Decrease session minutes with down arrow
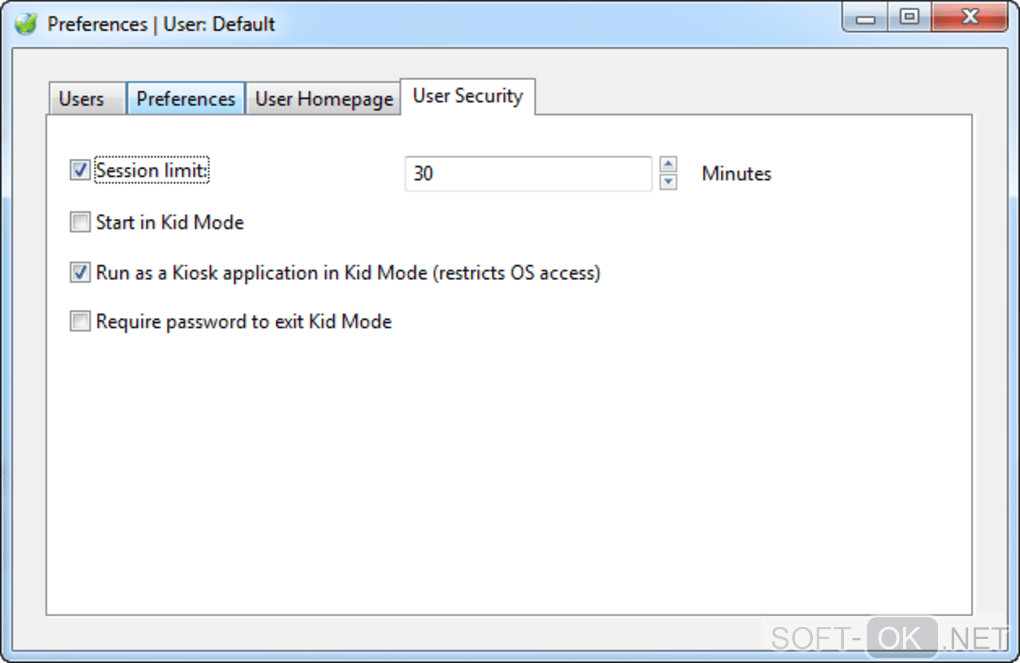The height and width of the screenshot is (663, 1020). (669, 182)
